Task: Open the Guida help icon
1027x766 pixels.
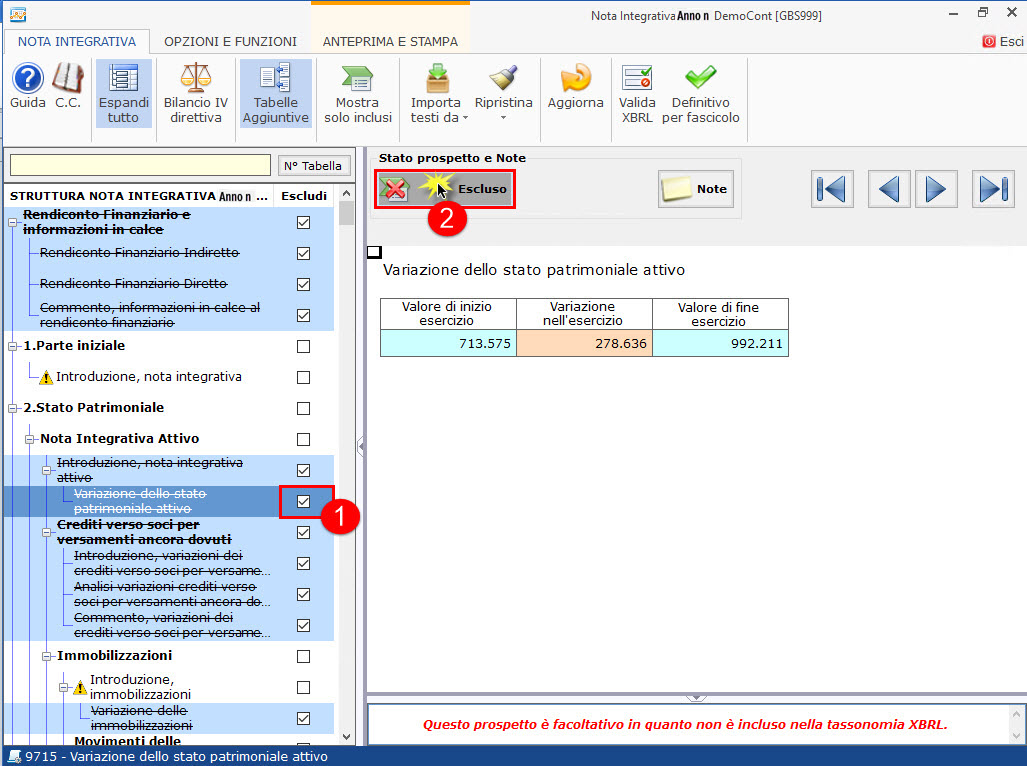Action: coord(28,78)
